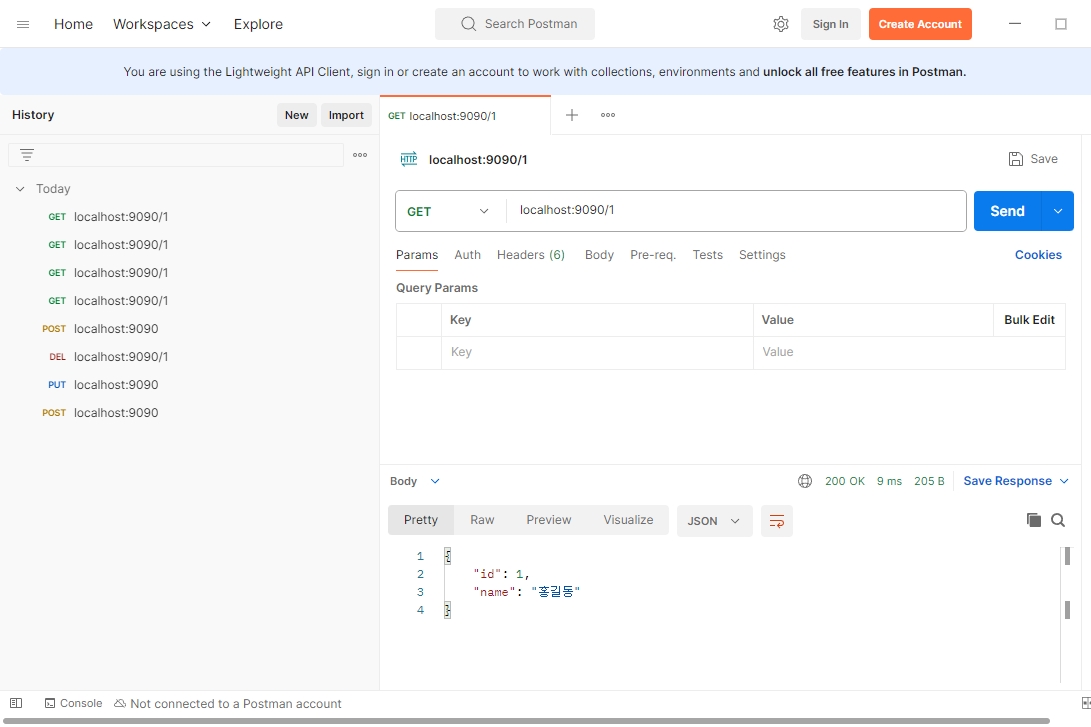This screenshot has height=727, width=1091.
Task: Open the Headers (6) tab
Action: click(531, 255)
